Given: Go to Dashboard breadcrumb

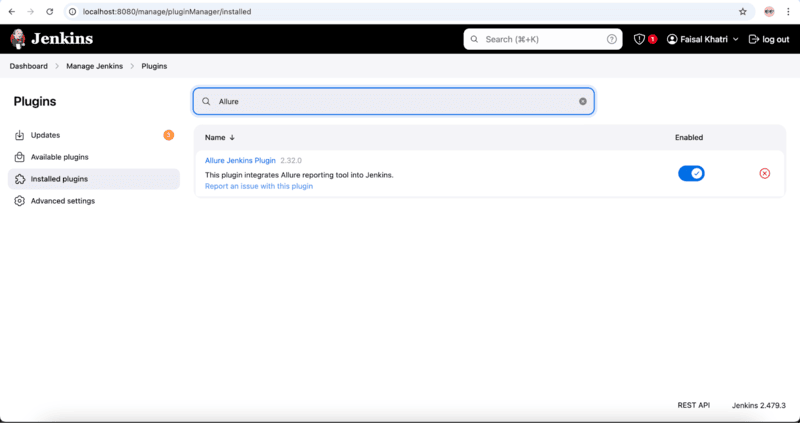Looking at the screenshot, I should (x=29, y=66).
